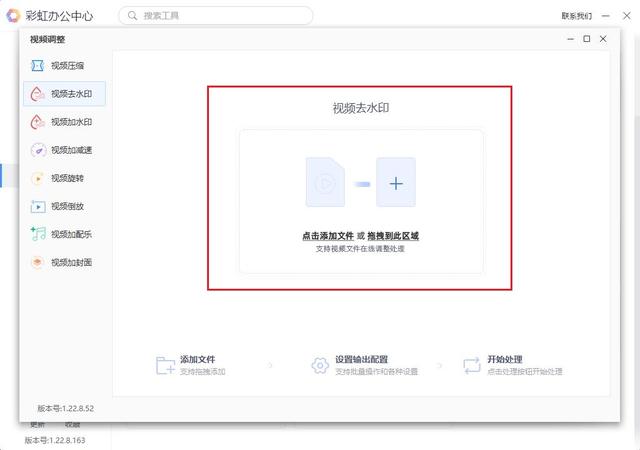This screenshot has height=450, width=640.
Task: Click the 视频加水印 droplet icon
Action: (x=37, y=122)
